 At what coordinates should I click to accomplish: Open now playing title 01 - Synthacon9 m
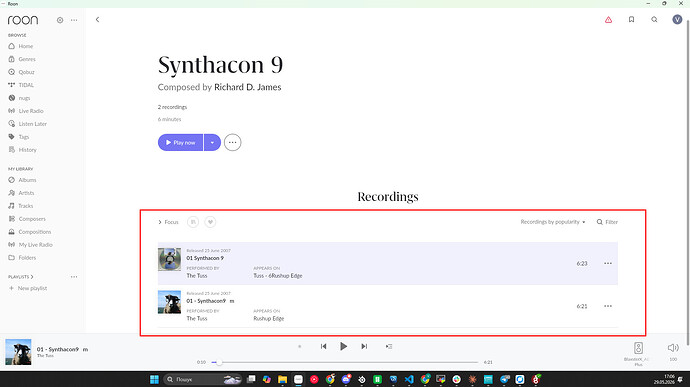pyautogui.click(x=62, y=349)
